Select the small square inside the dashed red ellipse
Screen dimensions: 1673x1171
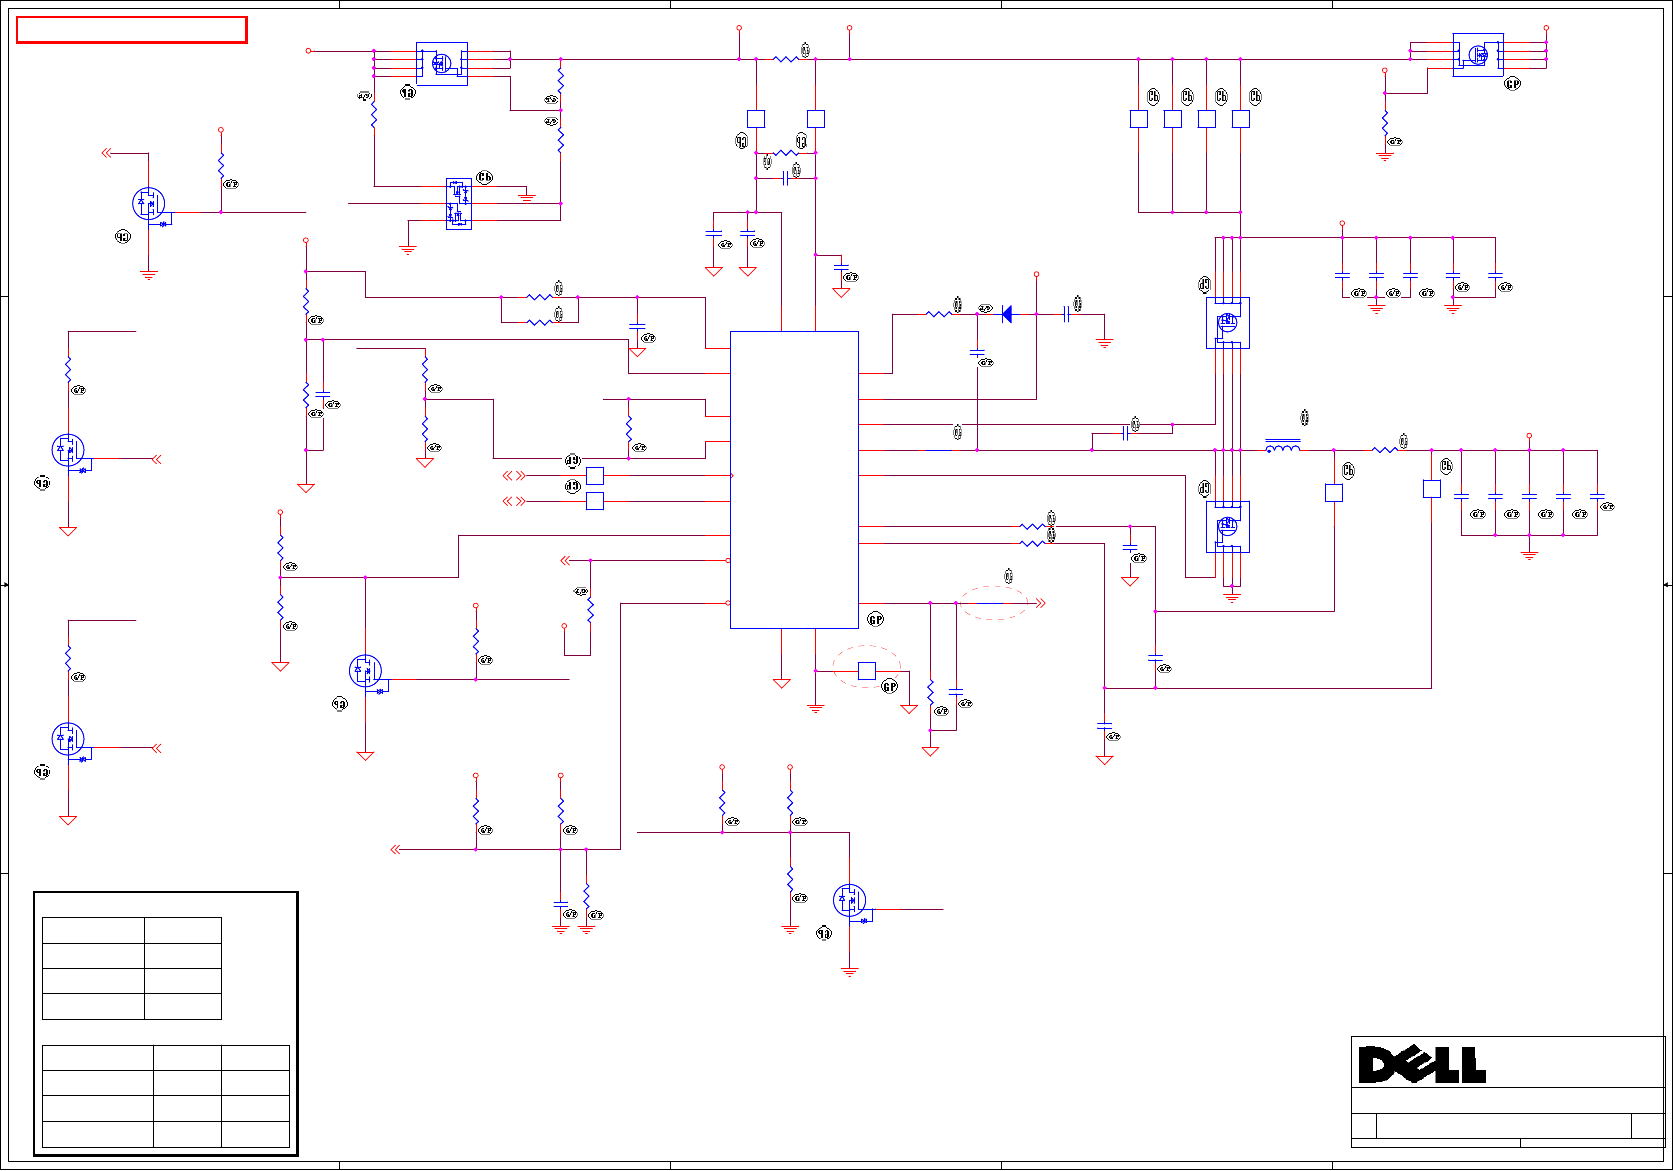tap(867, 671)
